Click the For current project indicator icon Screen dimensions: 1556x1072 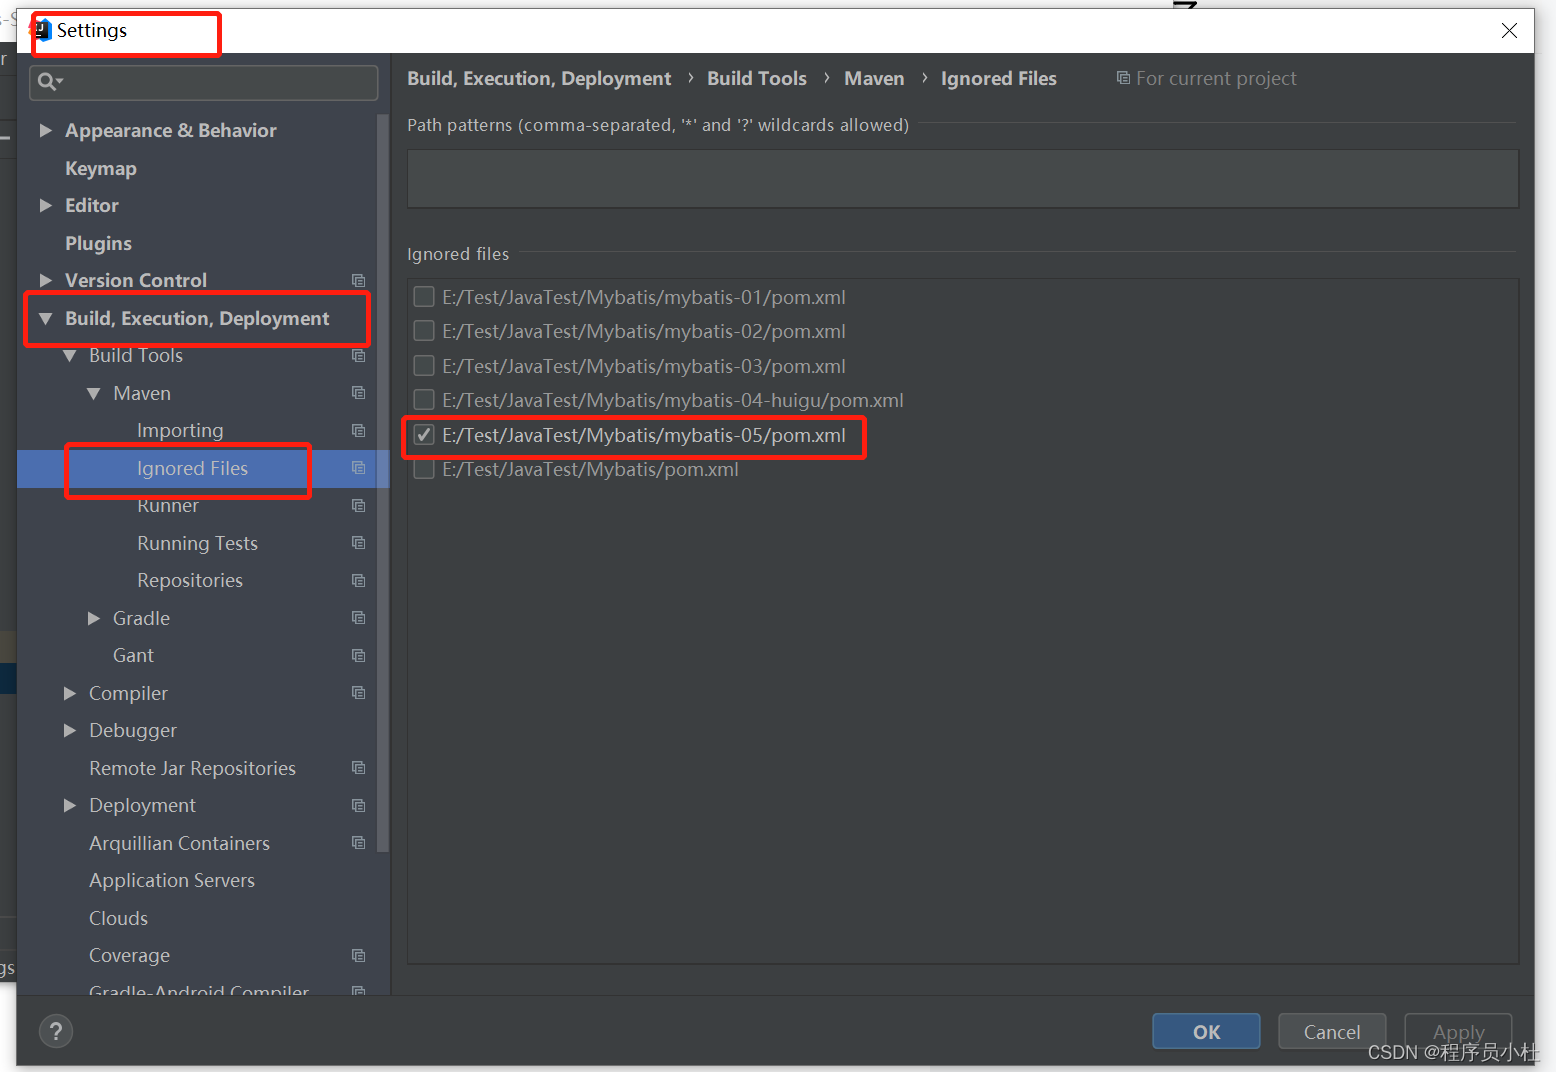(1124, 77)
